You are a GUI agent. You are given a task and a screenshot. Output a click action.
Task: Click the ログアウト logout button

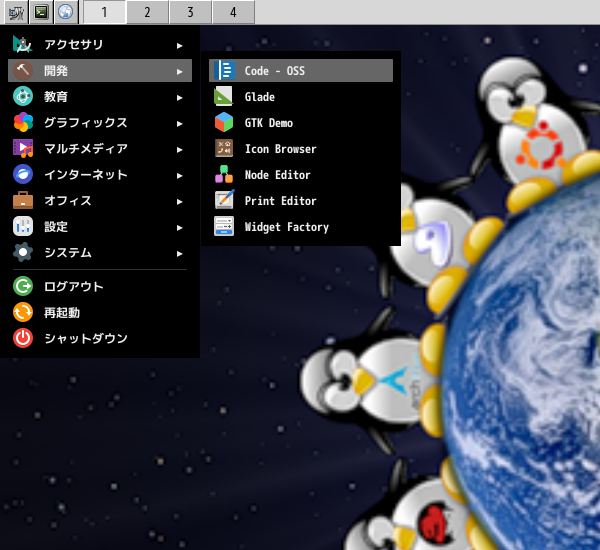coord(73,287)
